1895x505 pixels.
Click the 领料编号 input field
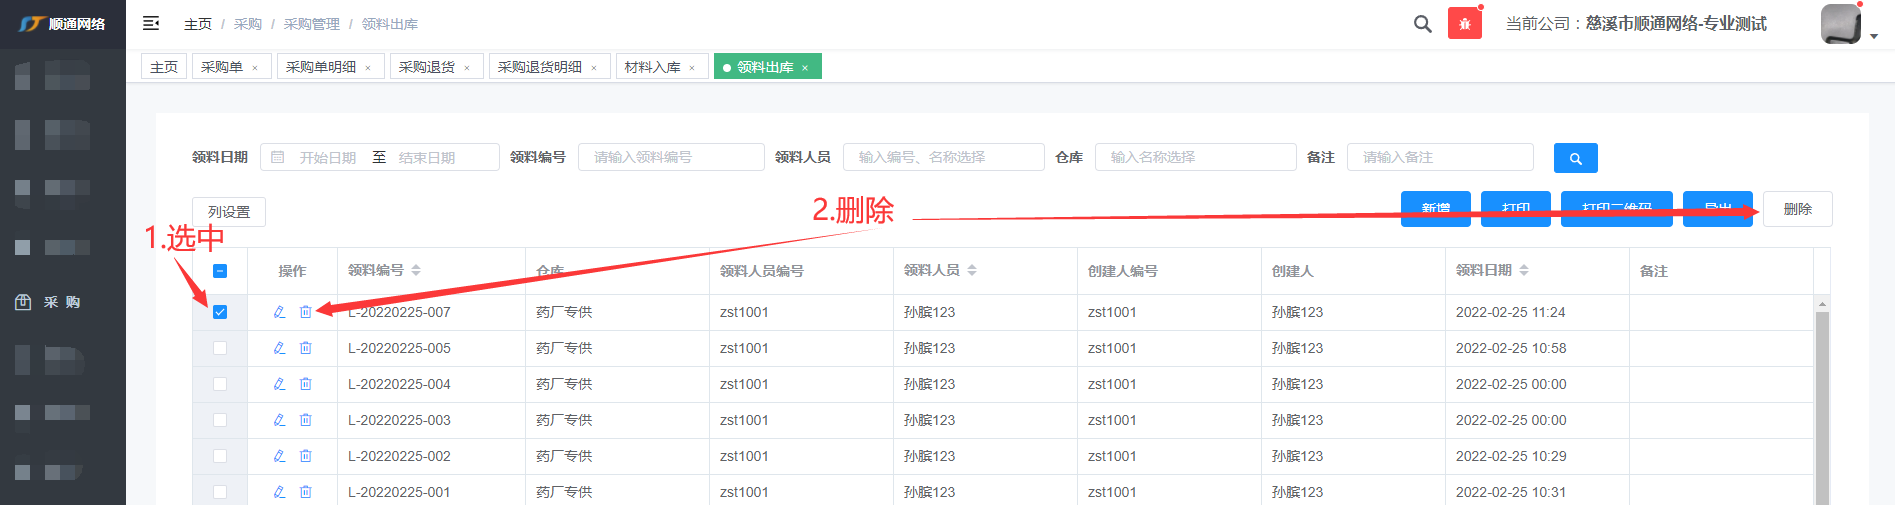670,157
